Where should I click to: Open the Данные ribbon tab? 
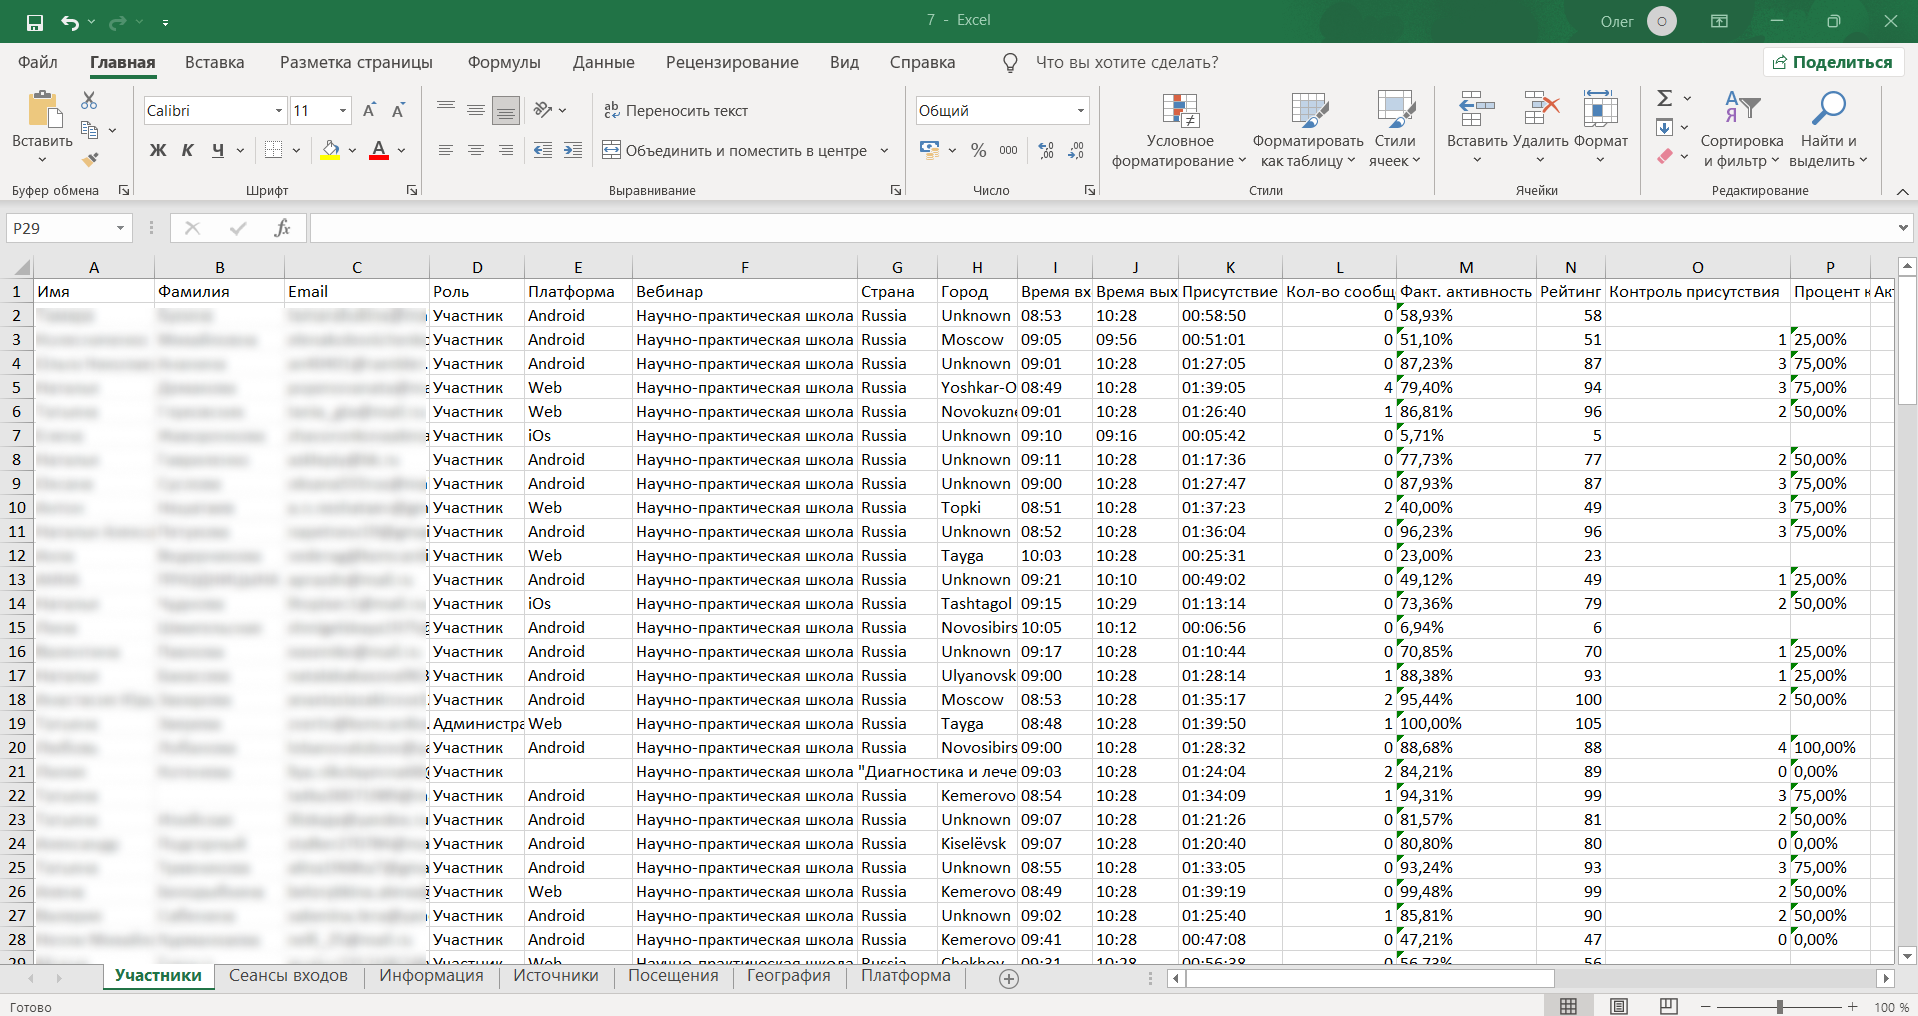pyautogui.click(x=603, y=62)
